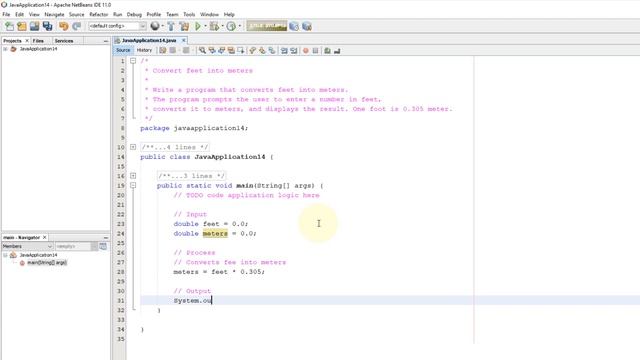Collapse JavaApplication14 node in the Navigator
The width and height of the screenshot is (640, 360).
tap(5, 255)
